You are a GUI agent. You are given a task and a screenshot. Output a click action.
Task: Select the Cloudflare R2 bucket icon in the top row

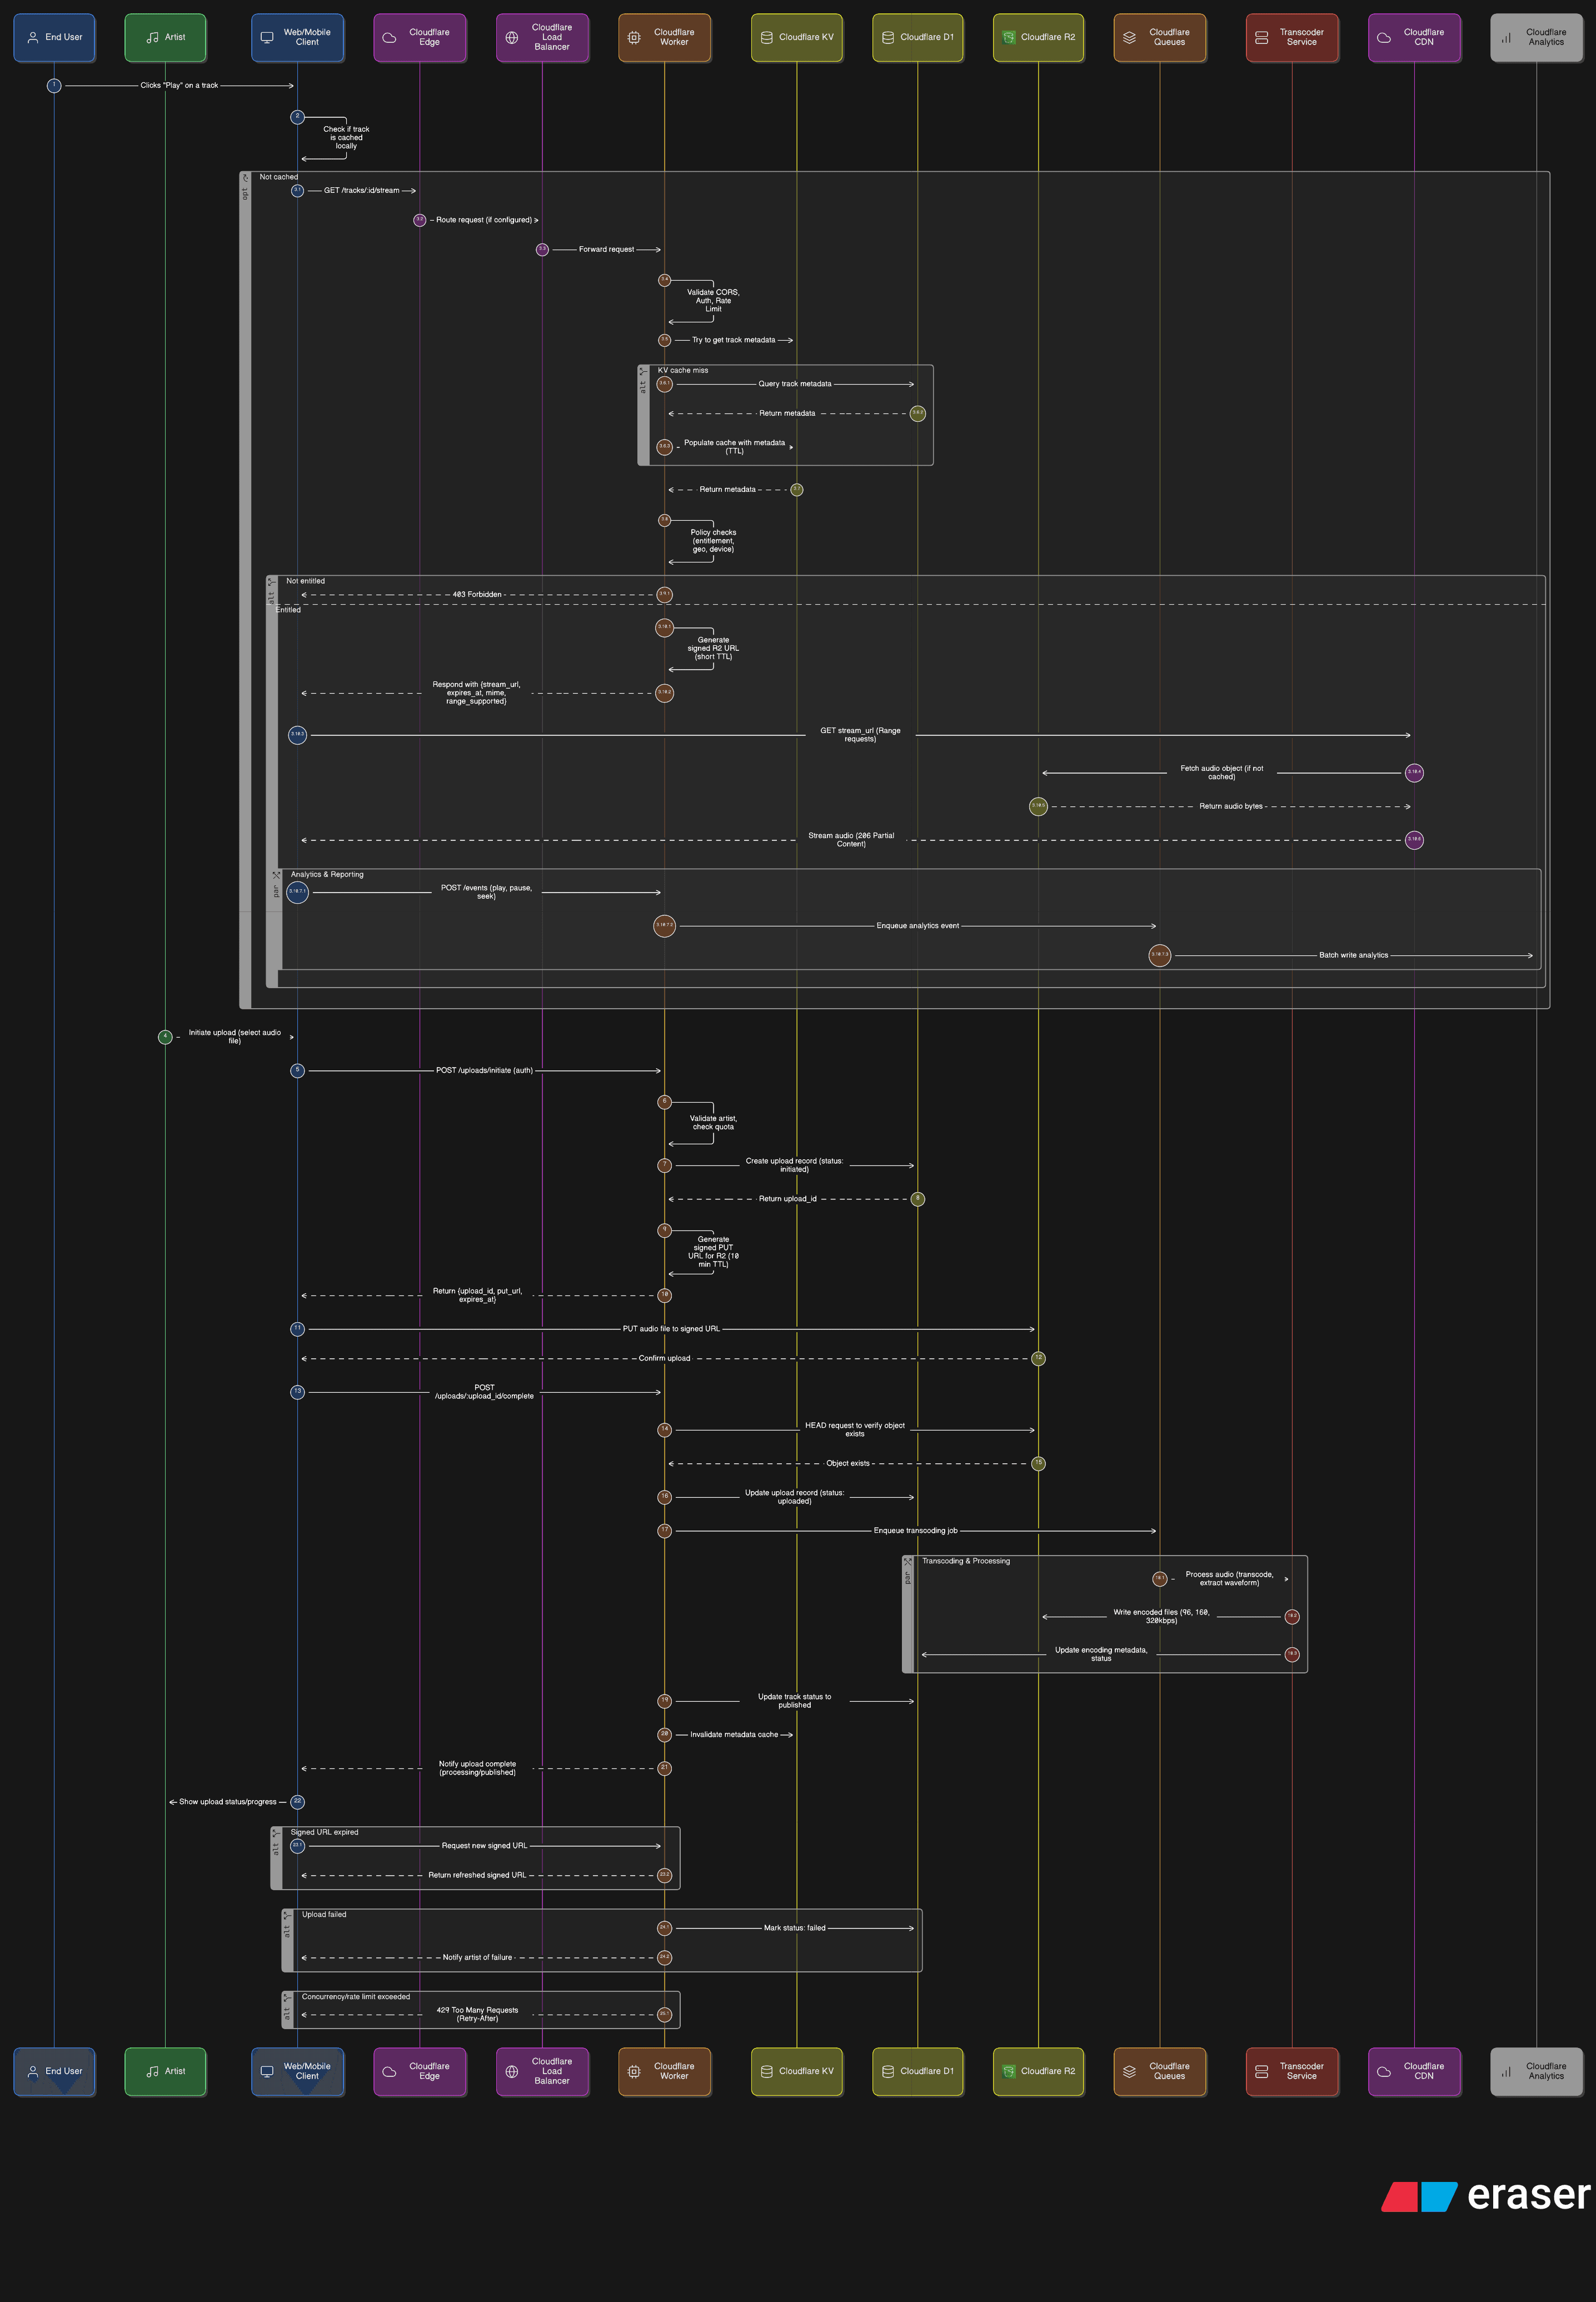click(1009, 38)
